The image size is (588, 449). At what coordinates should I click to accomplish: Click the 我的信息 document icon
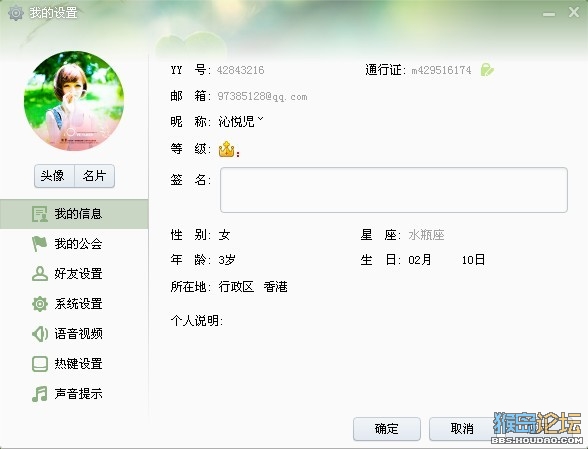click(x=40, y=214)
